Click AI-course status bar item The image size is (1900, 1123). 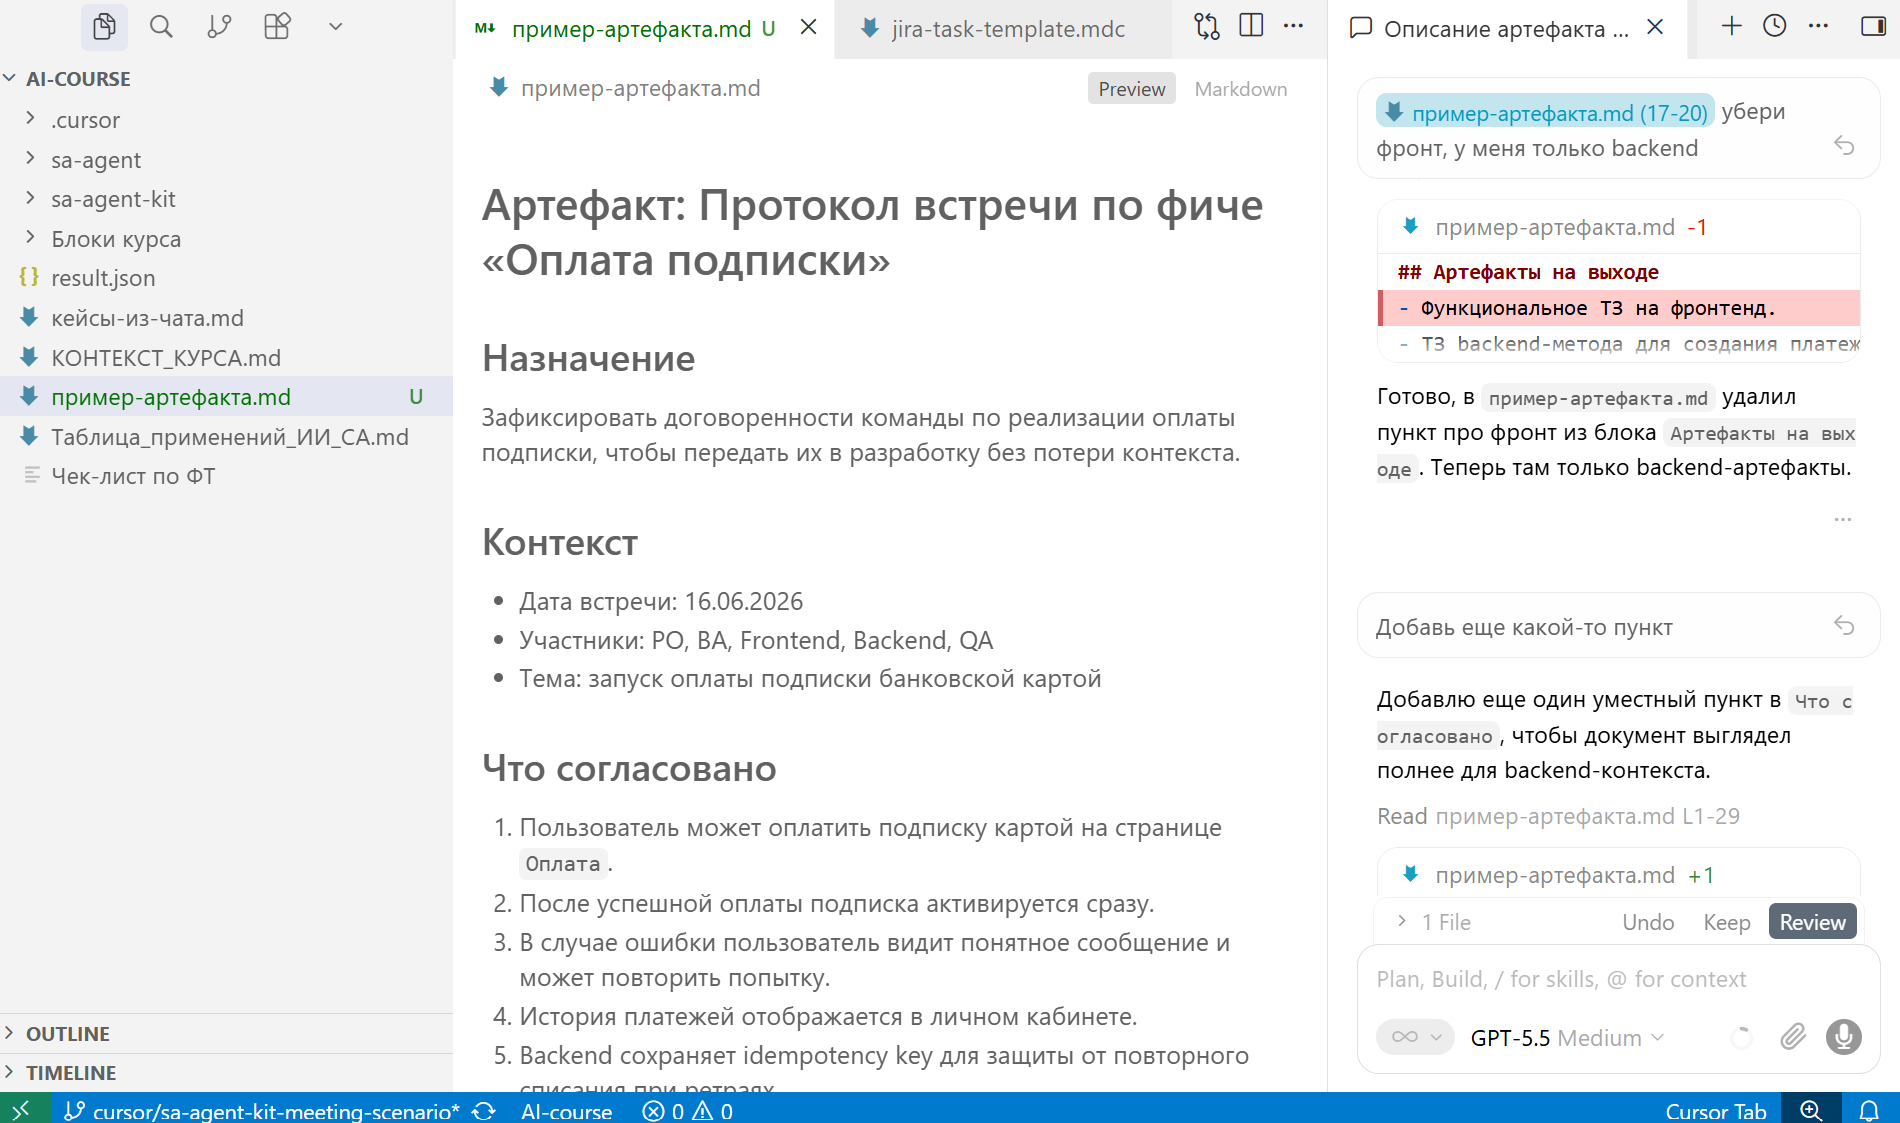point(566,1111)
